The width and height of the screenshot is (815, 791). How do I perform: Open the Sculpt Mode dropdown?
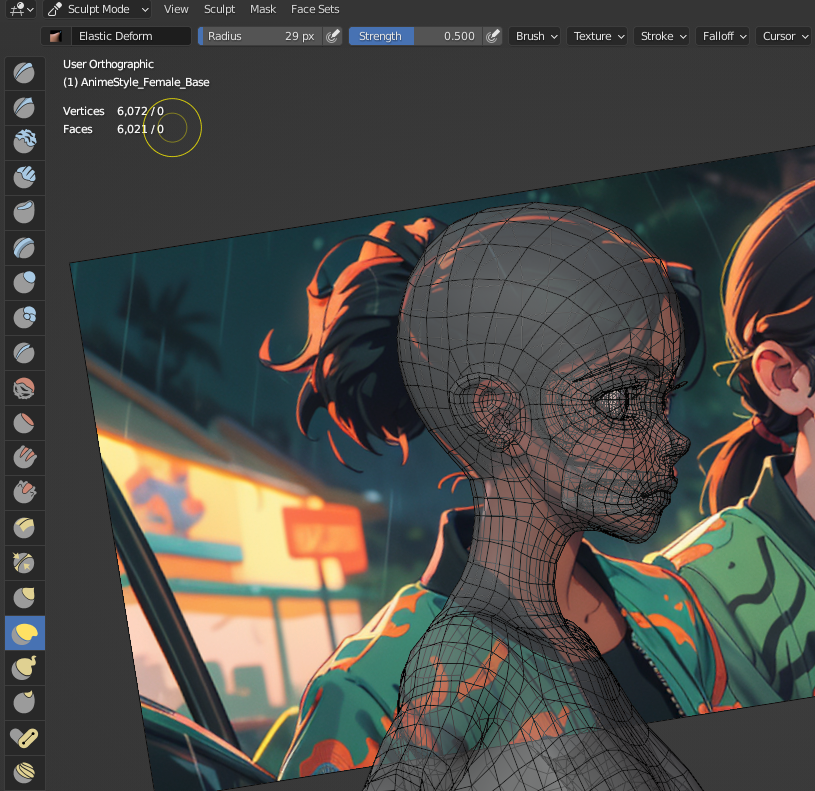pyautogui.click(x=97, y=9)
